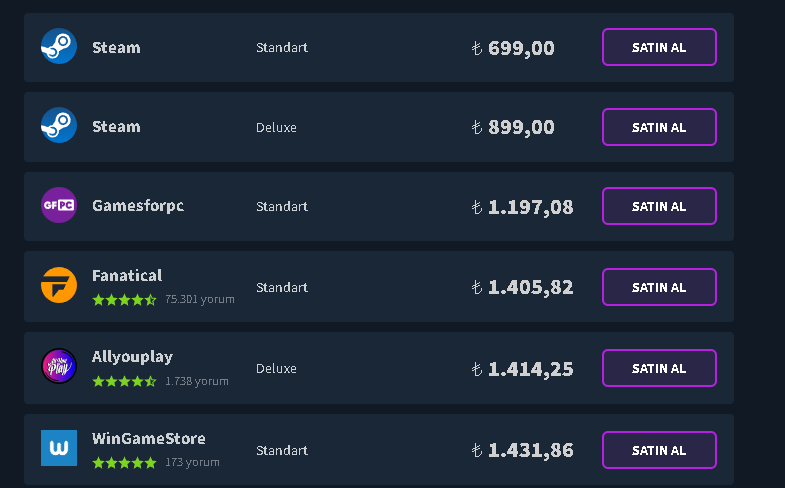Click the Gamesforpc store name
Screen dimensions: 785x488
tap(138, 206)
